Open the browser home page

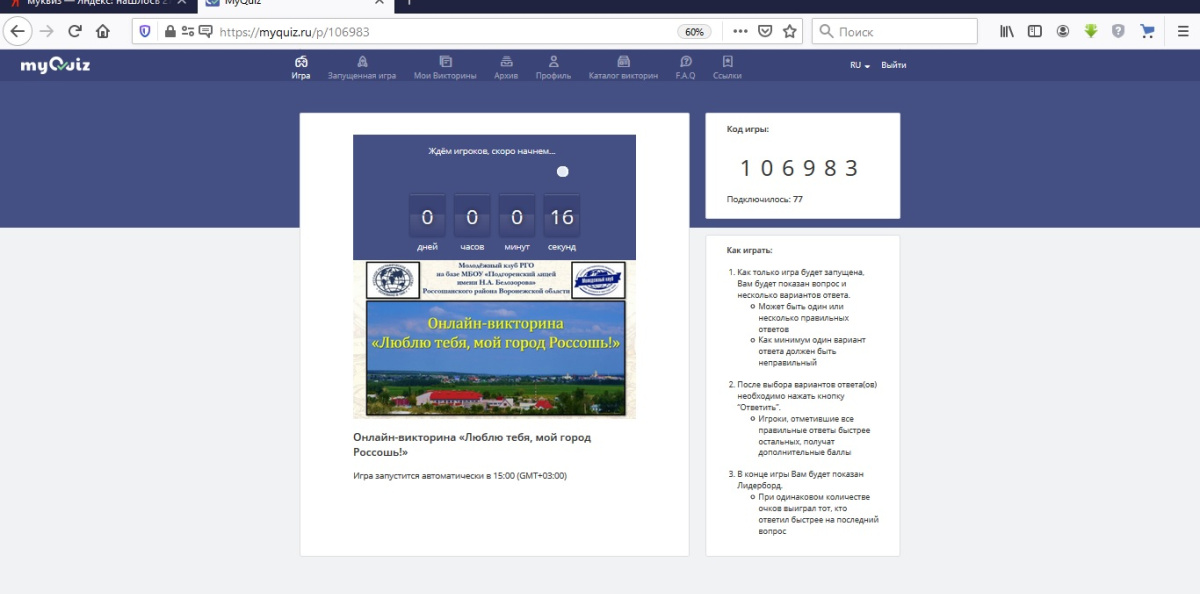(x=102, y=31)
